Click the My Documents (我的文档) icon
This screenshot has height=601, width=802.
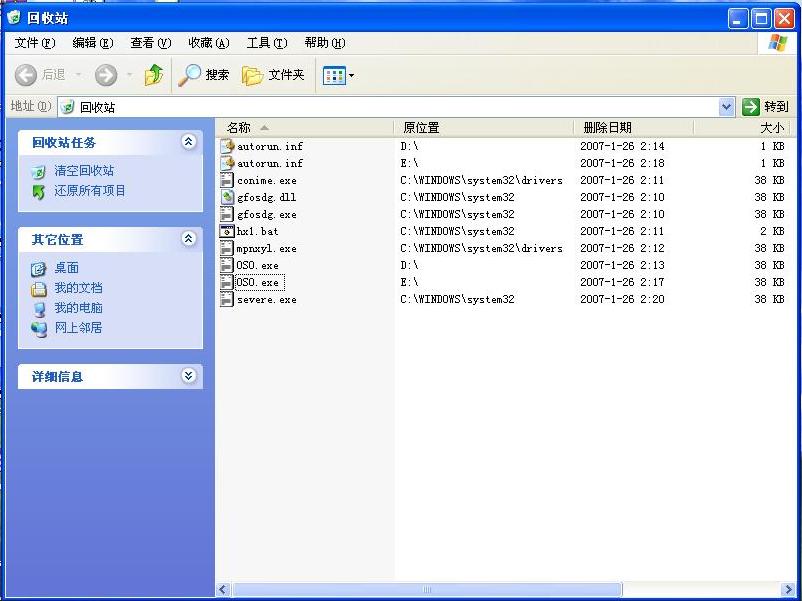[x=38, y=289]
